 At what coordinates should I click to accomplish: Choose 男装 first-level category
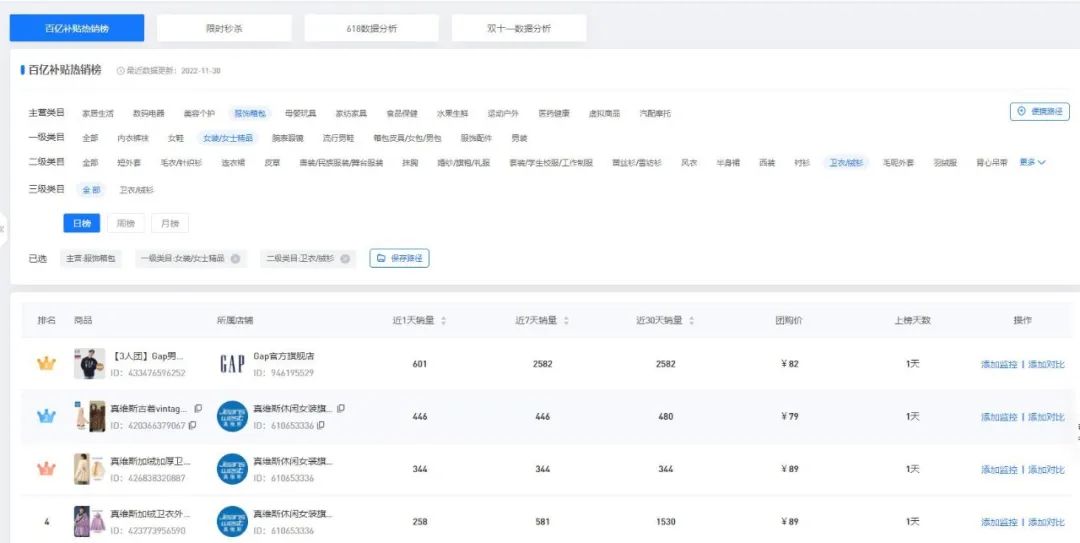(x=519, y=138)
